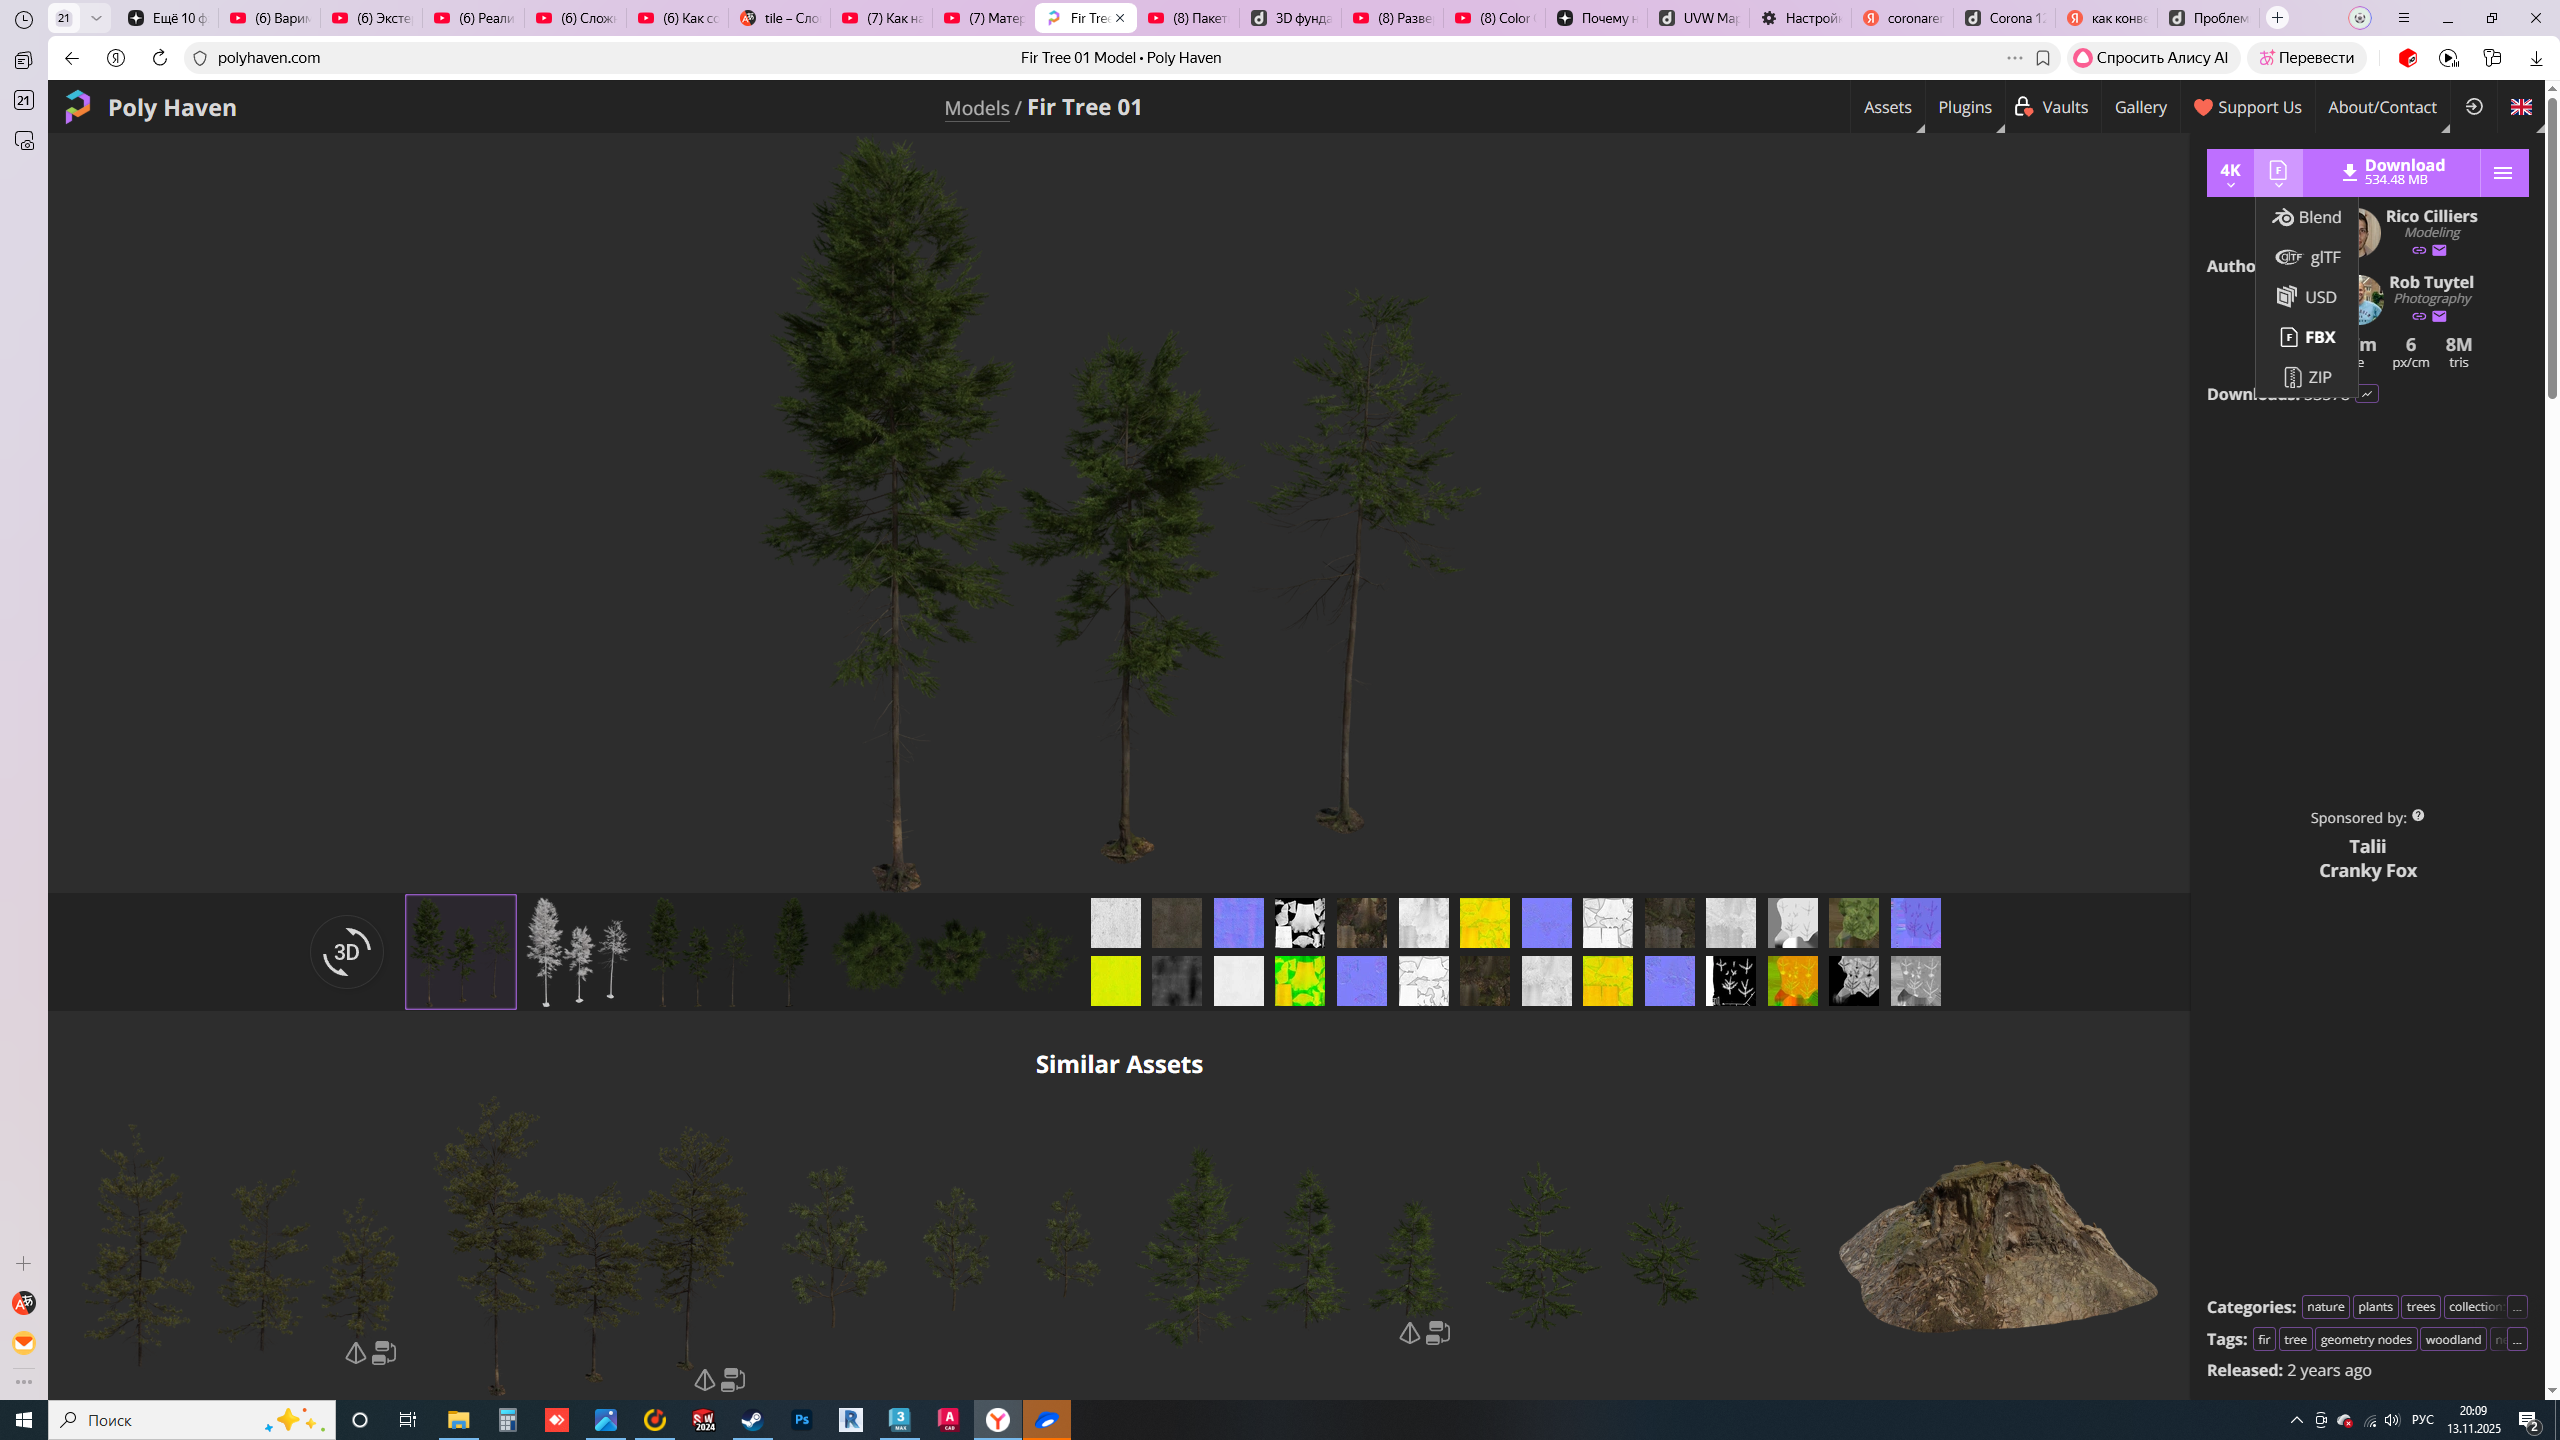Open the downloads statistics graph icon

click(x=2367, y=394)
